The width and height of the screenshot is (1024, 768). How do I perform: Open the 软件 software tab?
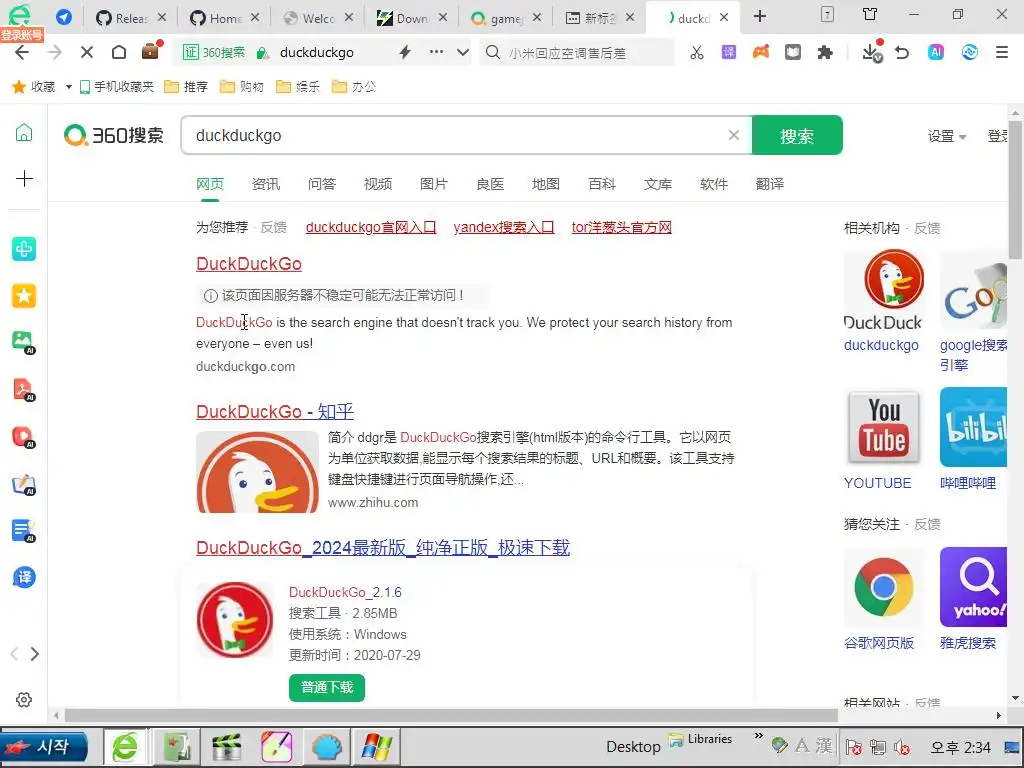714,184
